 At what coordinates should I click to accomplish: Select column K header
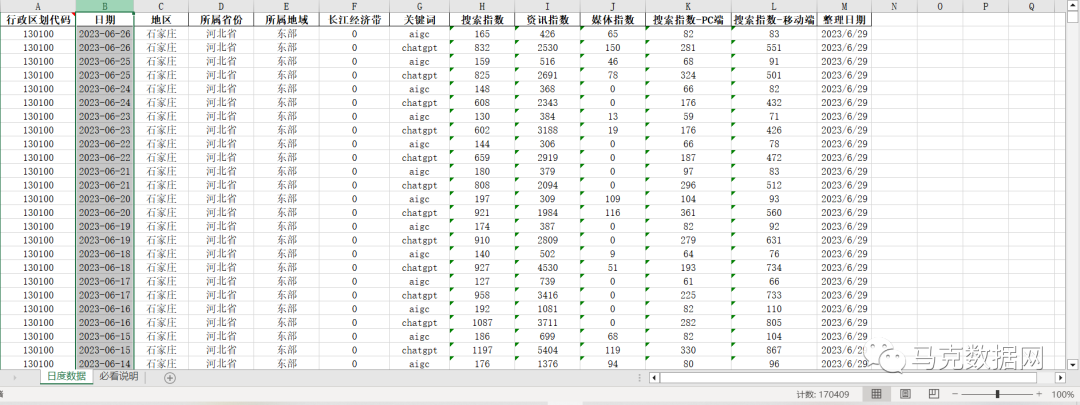point(688,6)
